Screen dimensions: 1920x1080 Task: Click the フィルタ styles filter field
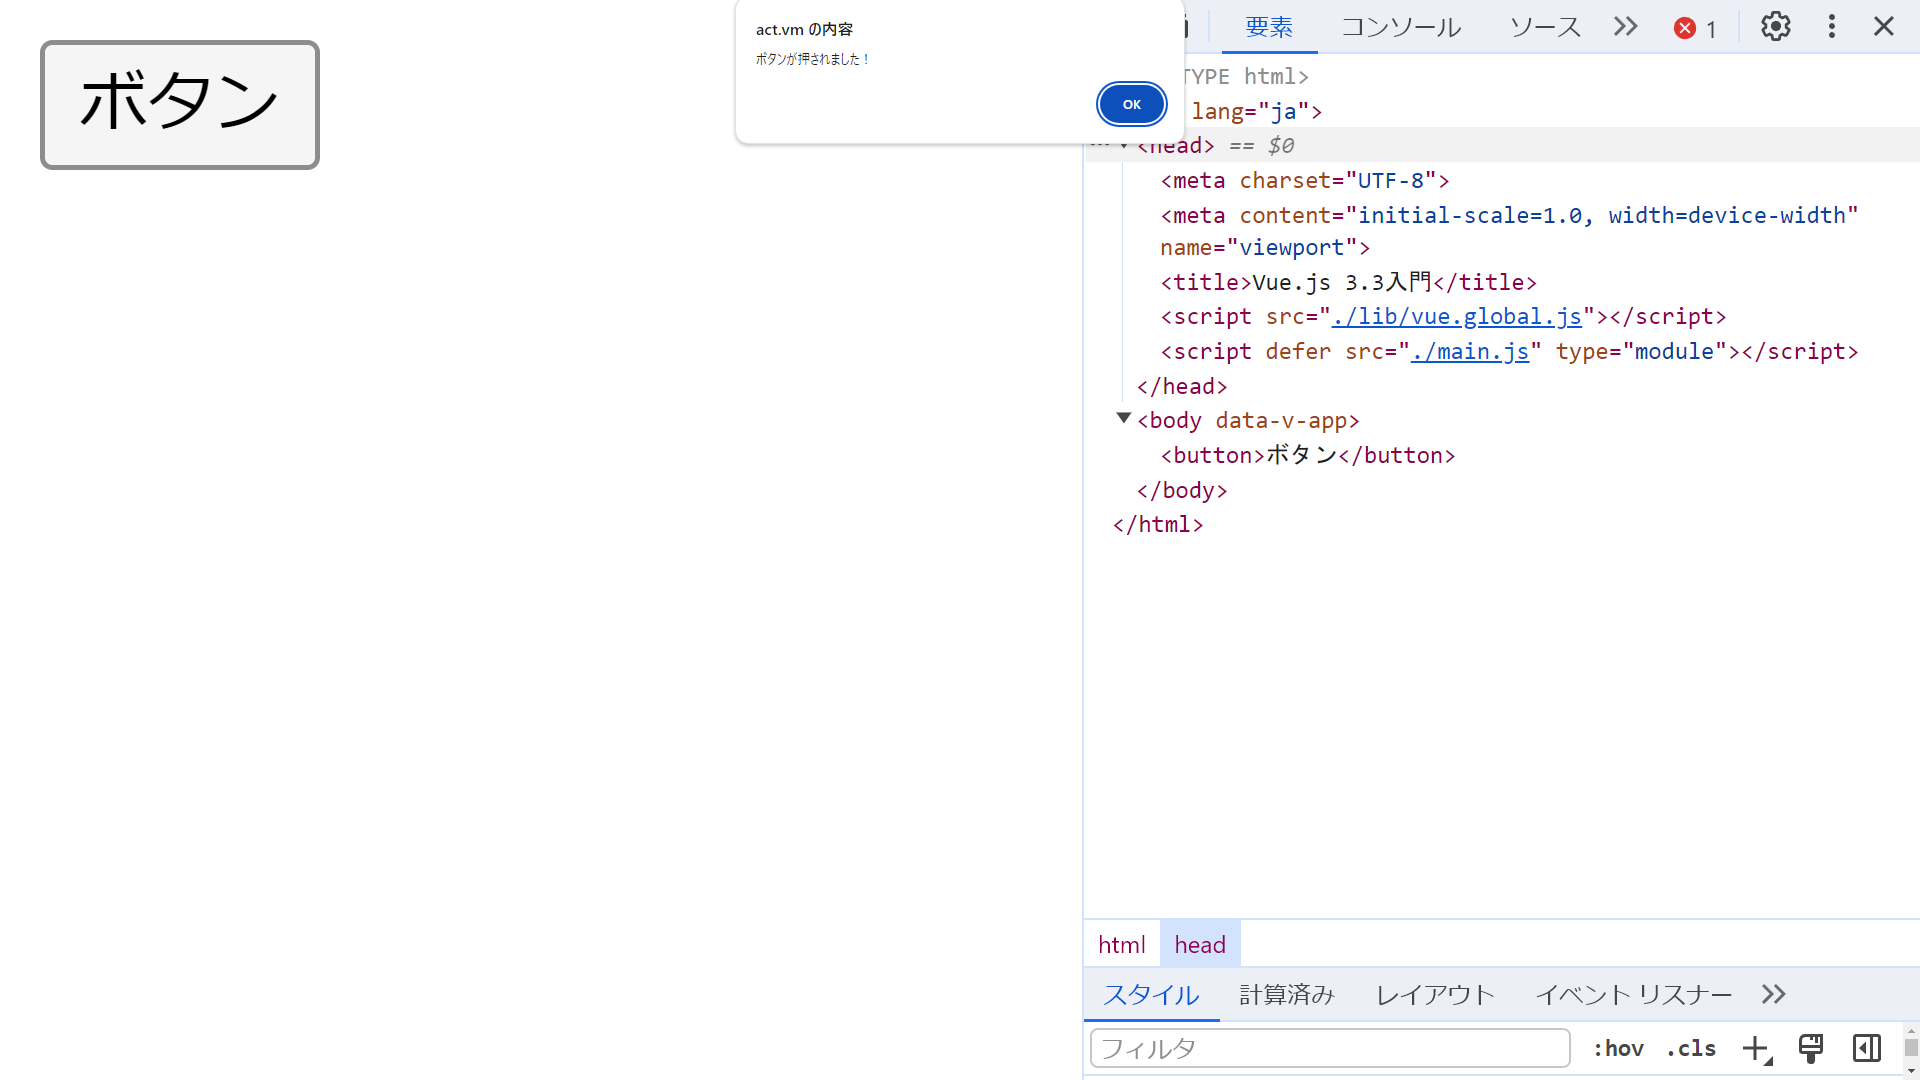1329,1048
